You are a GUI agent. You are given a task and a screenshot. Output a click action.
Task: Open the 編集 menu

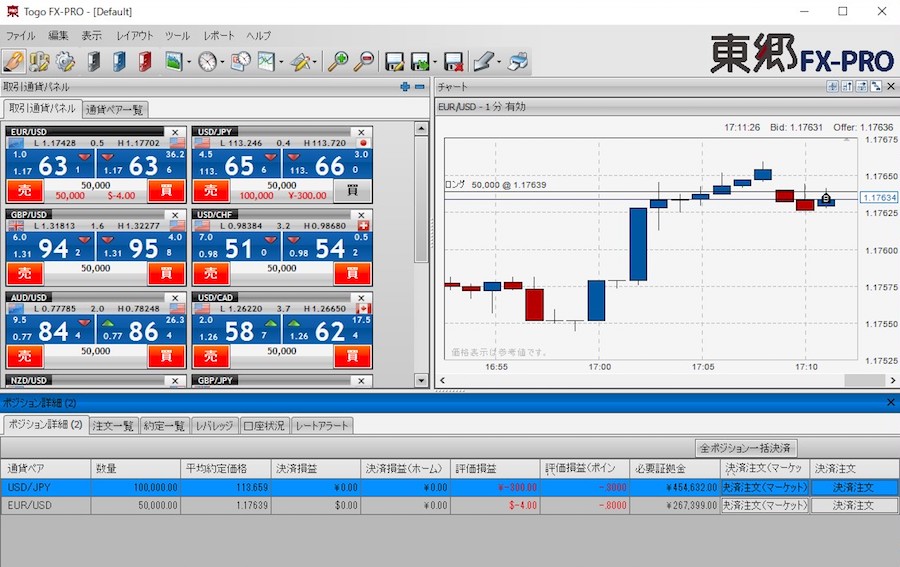tap(58, 36)
